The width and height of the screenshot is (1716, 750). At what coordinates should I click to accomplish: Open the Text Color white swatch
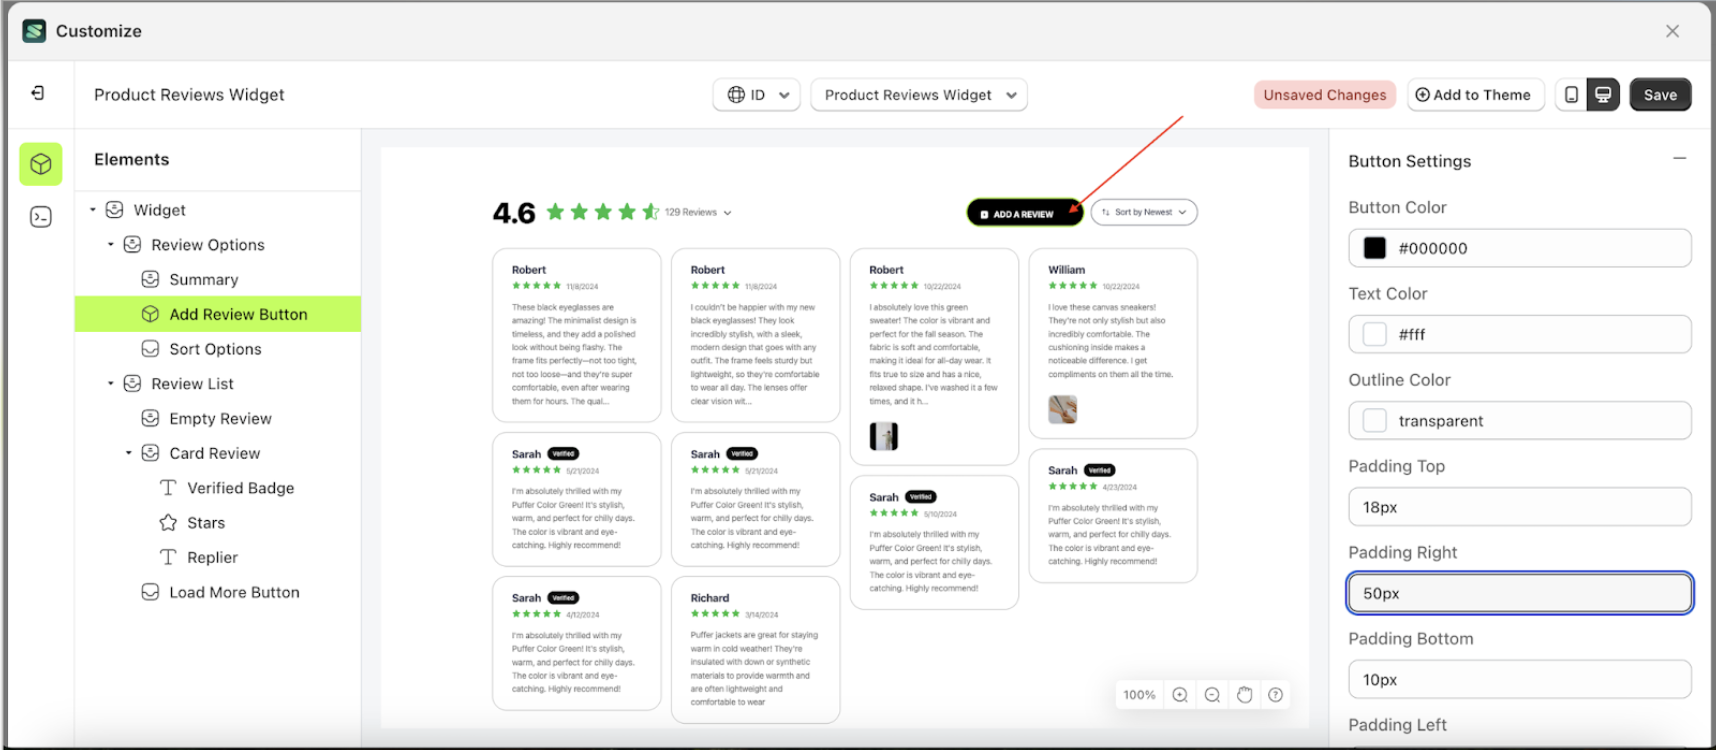point(1375,334)
